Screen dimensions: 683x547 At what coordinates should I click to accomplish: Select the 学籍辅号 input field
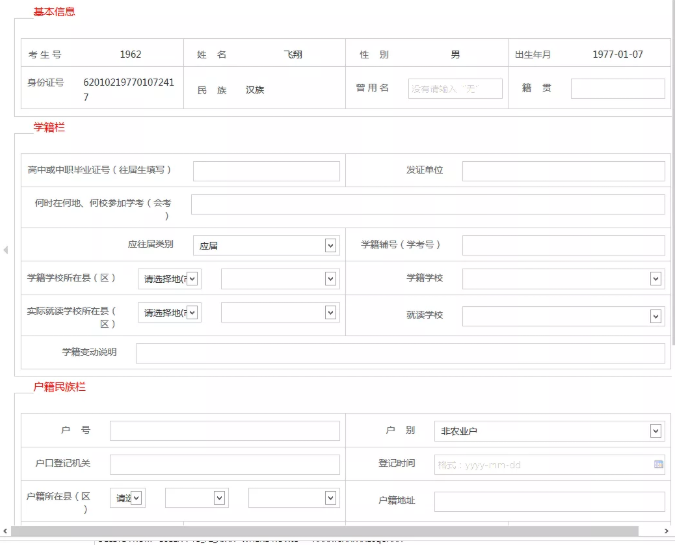pyautogui.click(x=563, y=245)
